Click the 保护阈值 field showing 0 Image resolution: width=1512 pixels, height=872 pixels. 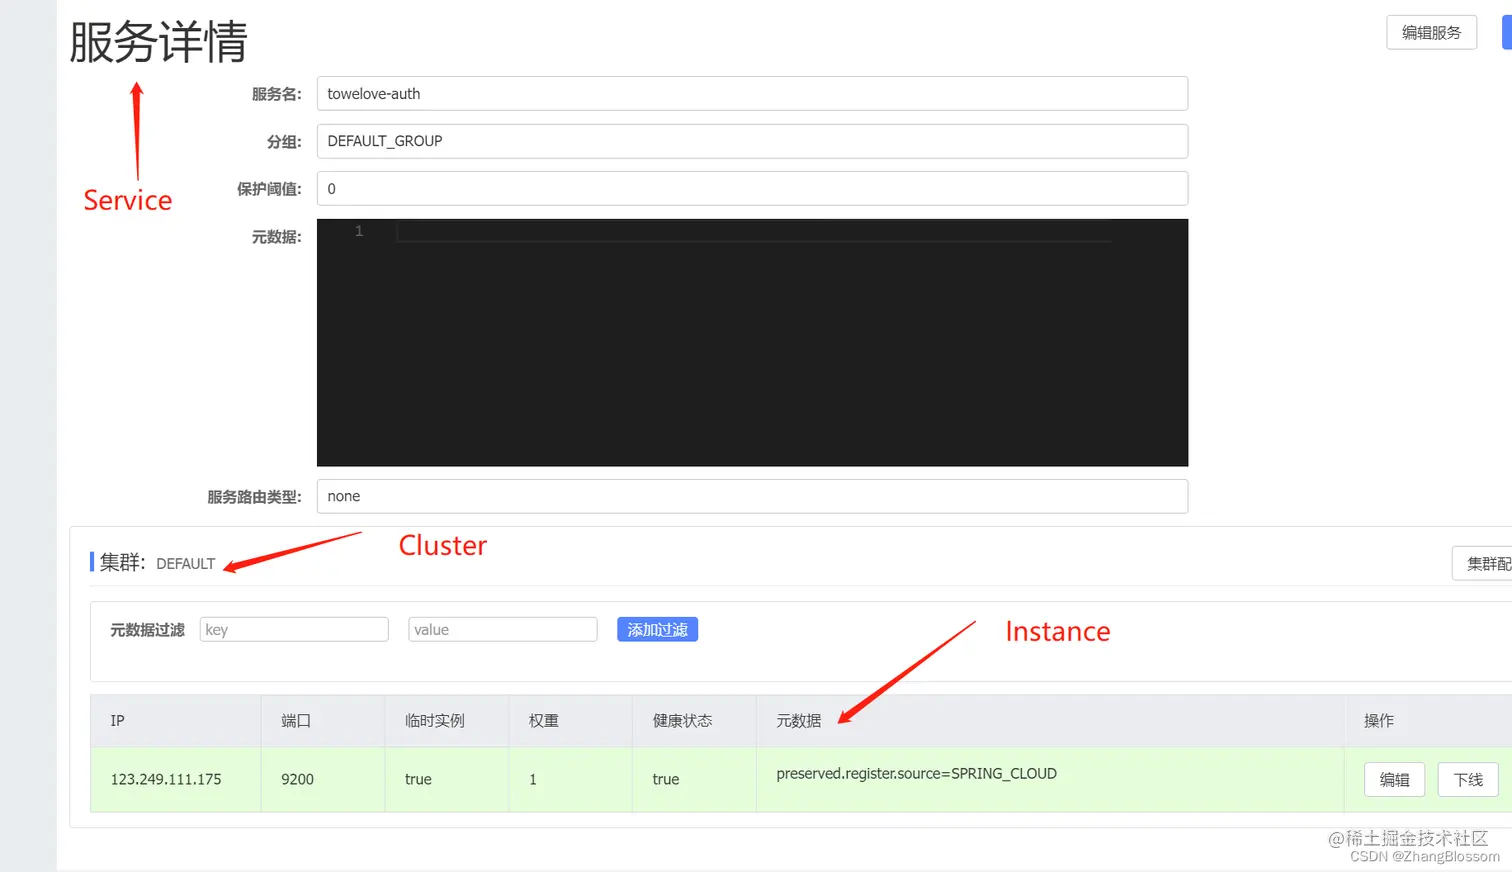pyautogui.click(x=752, y=189)
